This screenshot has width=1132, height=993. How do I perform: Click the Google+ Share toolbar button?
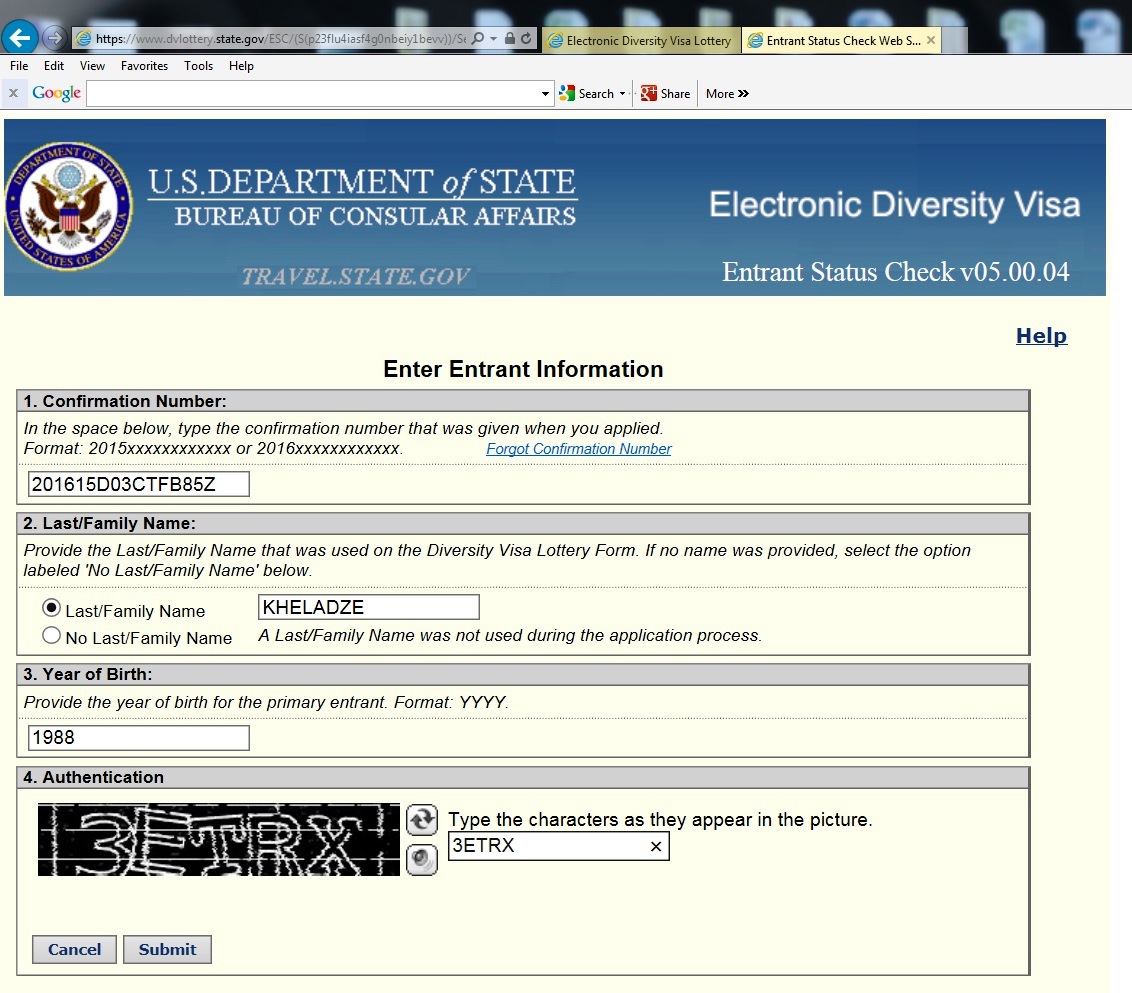[666, 93]
